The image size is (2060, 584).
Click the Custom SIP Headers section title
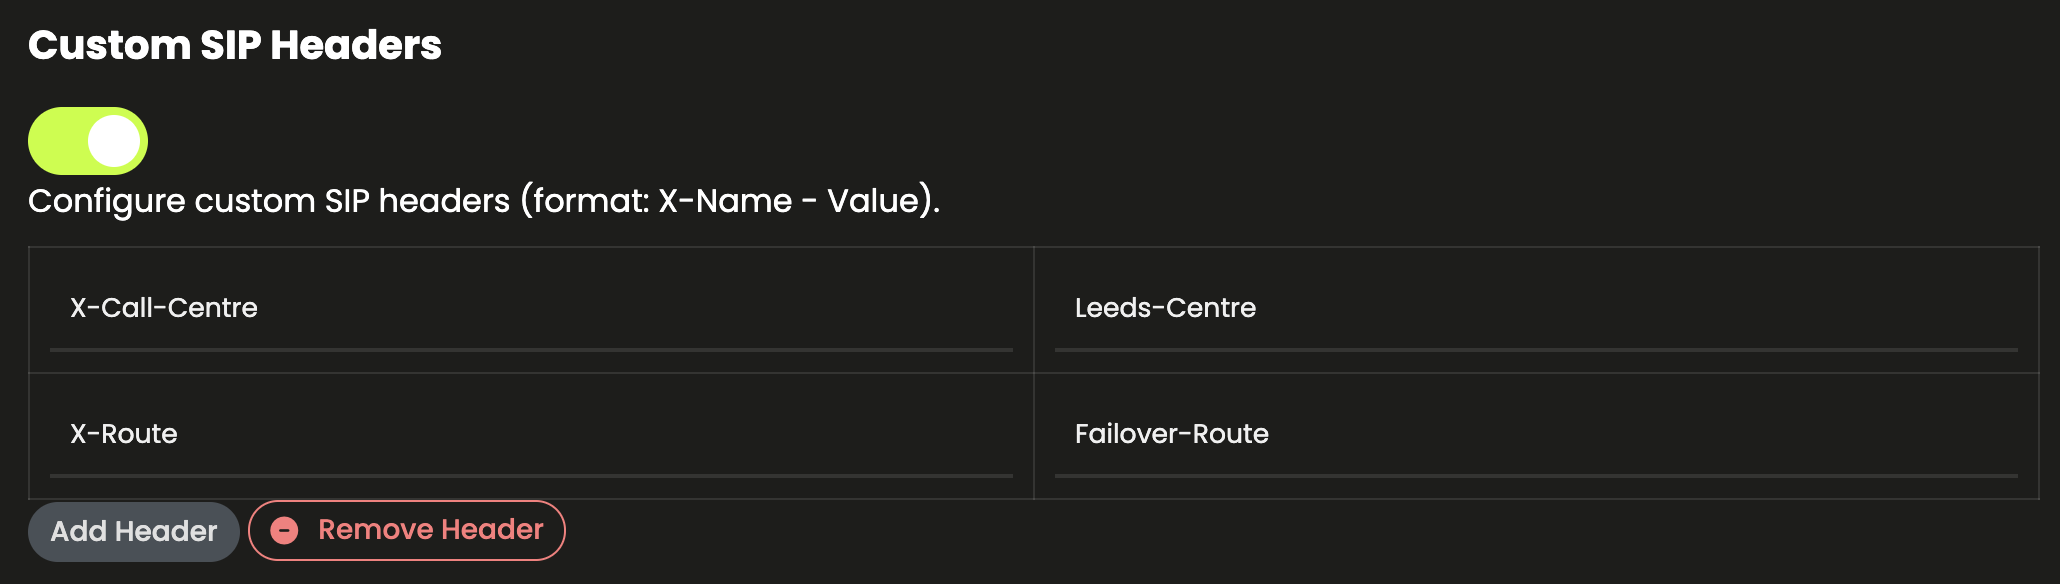click(x=235, y=45)
